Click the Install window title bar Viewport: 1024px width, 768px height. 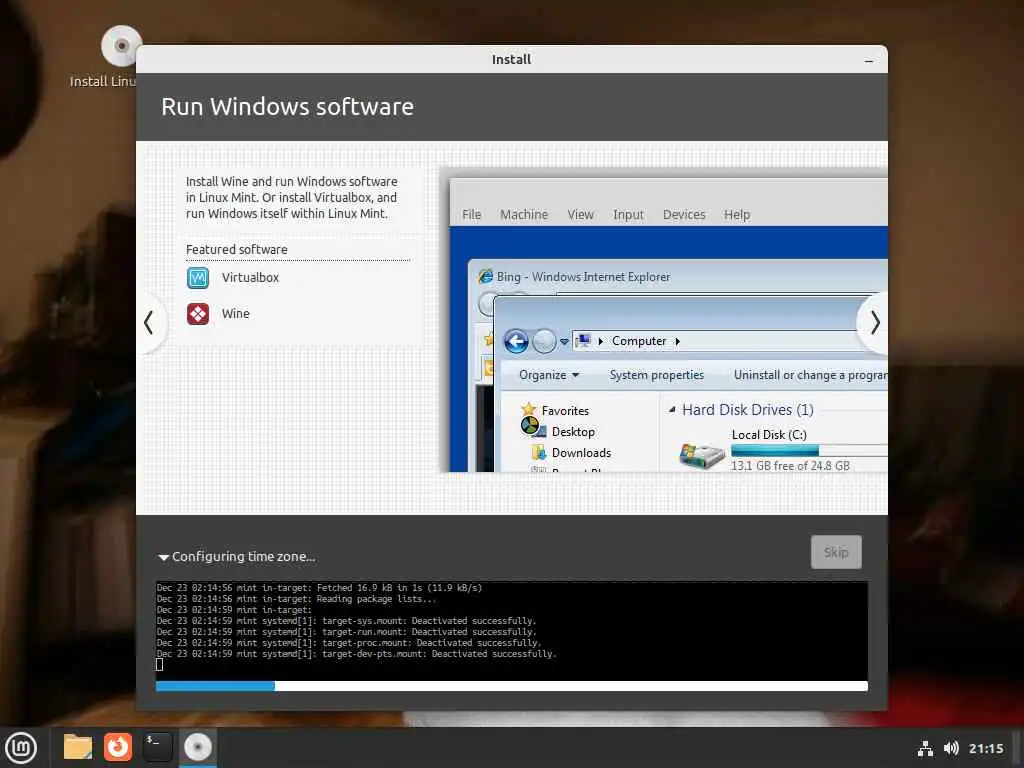coord(512,59)
